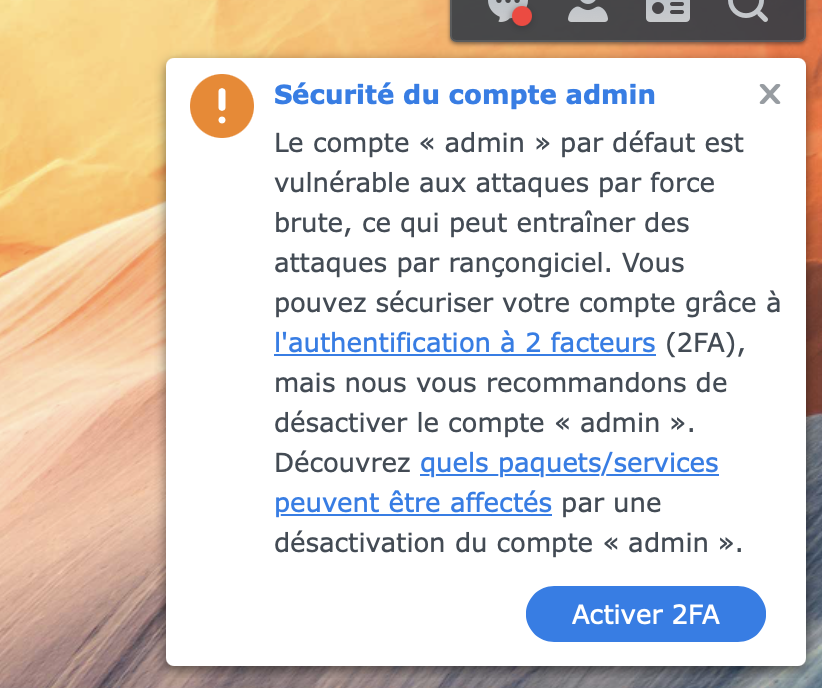Click the orange exclamation warning icon

point(222,106)
